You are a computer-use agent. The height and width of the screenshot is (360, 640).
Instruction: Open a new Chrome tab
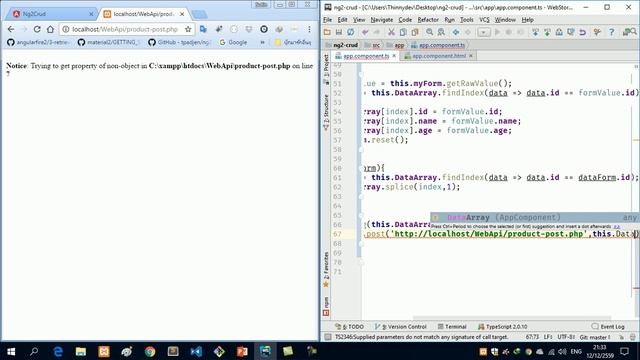click(199, 14)
